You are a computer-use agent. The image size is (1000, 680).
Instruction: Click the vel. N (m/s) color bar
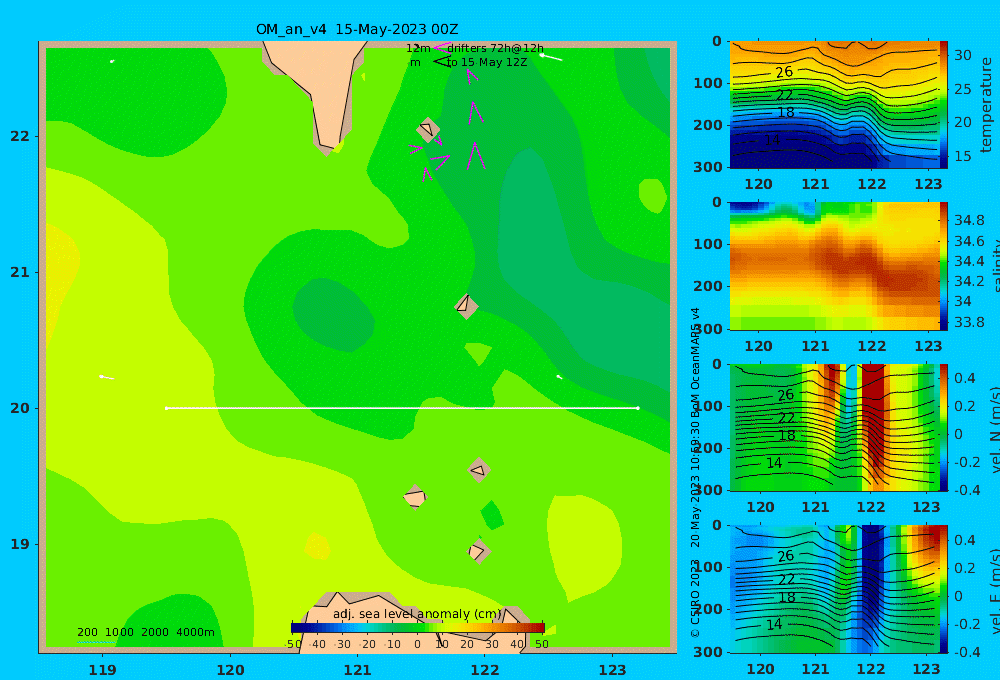943,427
